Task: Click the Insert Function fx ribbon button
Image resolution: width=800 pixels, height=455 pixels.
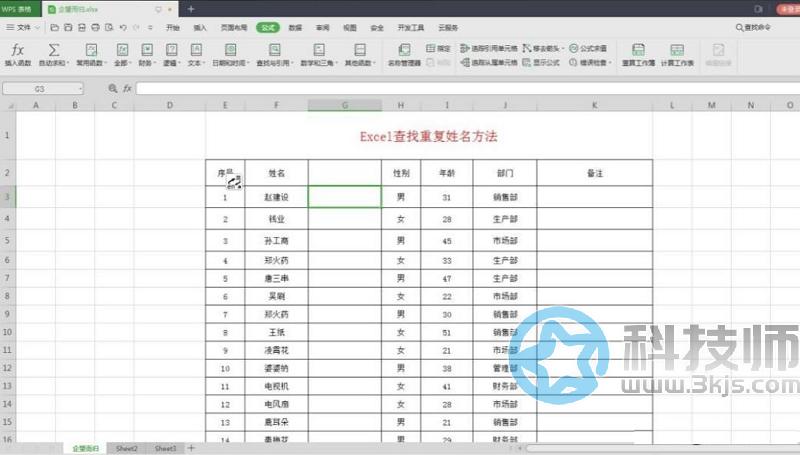Action: (x=18, y=54)
